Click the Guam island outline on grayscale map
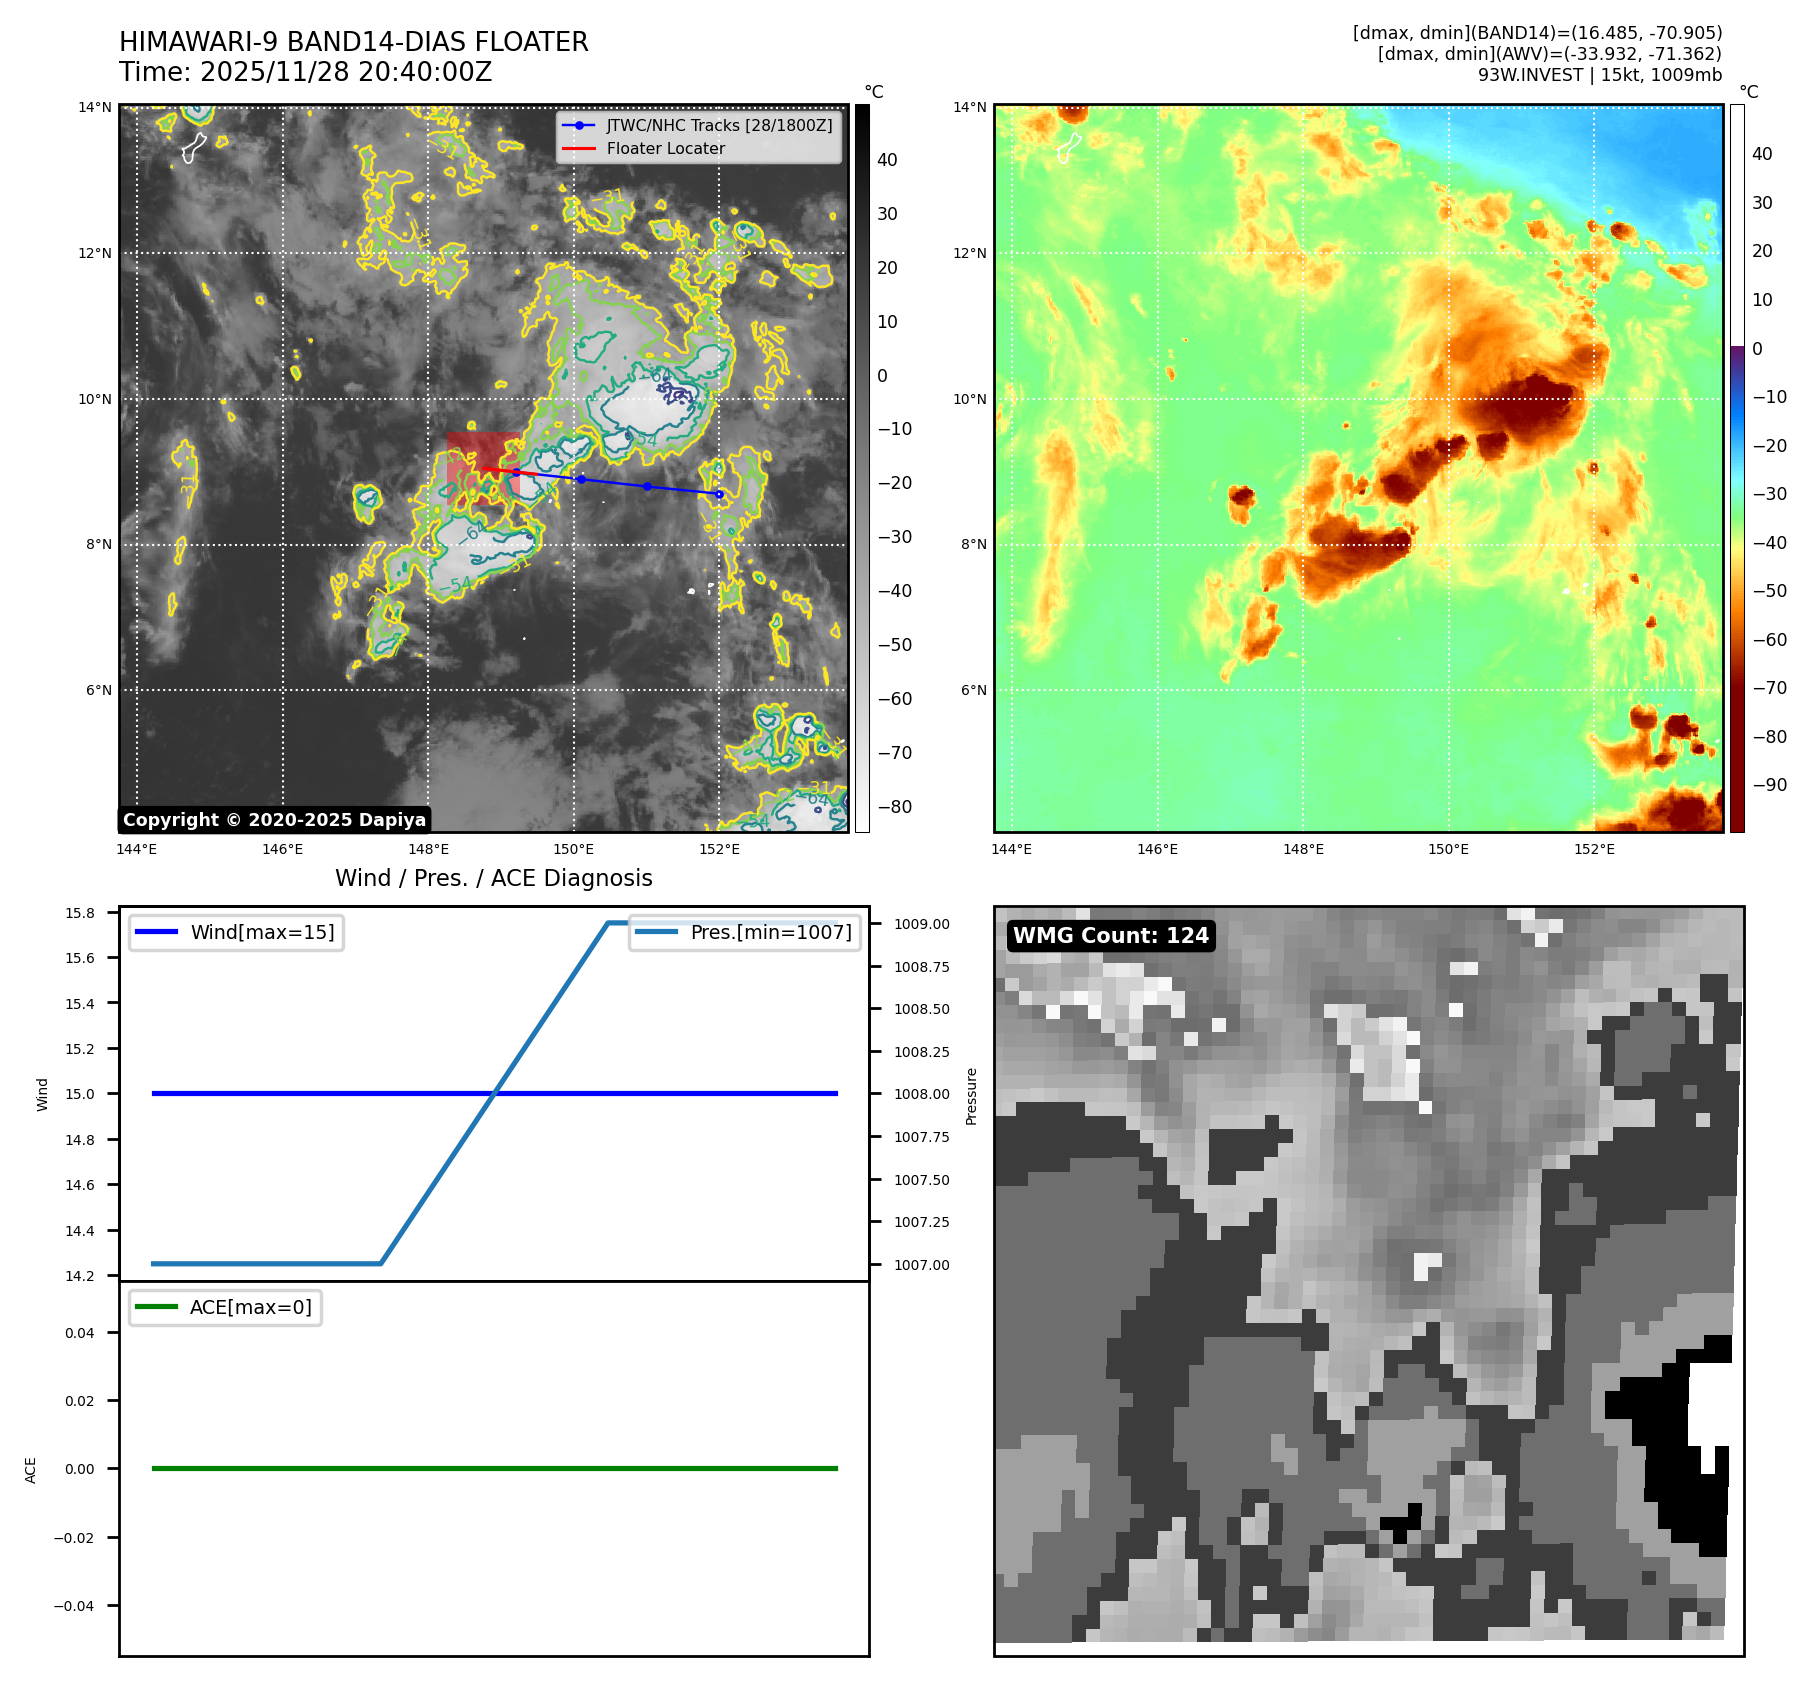This screenshot has width=1813, height=1693. point(194,148)
